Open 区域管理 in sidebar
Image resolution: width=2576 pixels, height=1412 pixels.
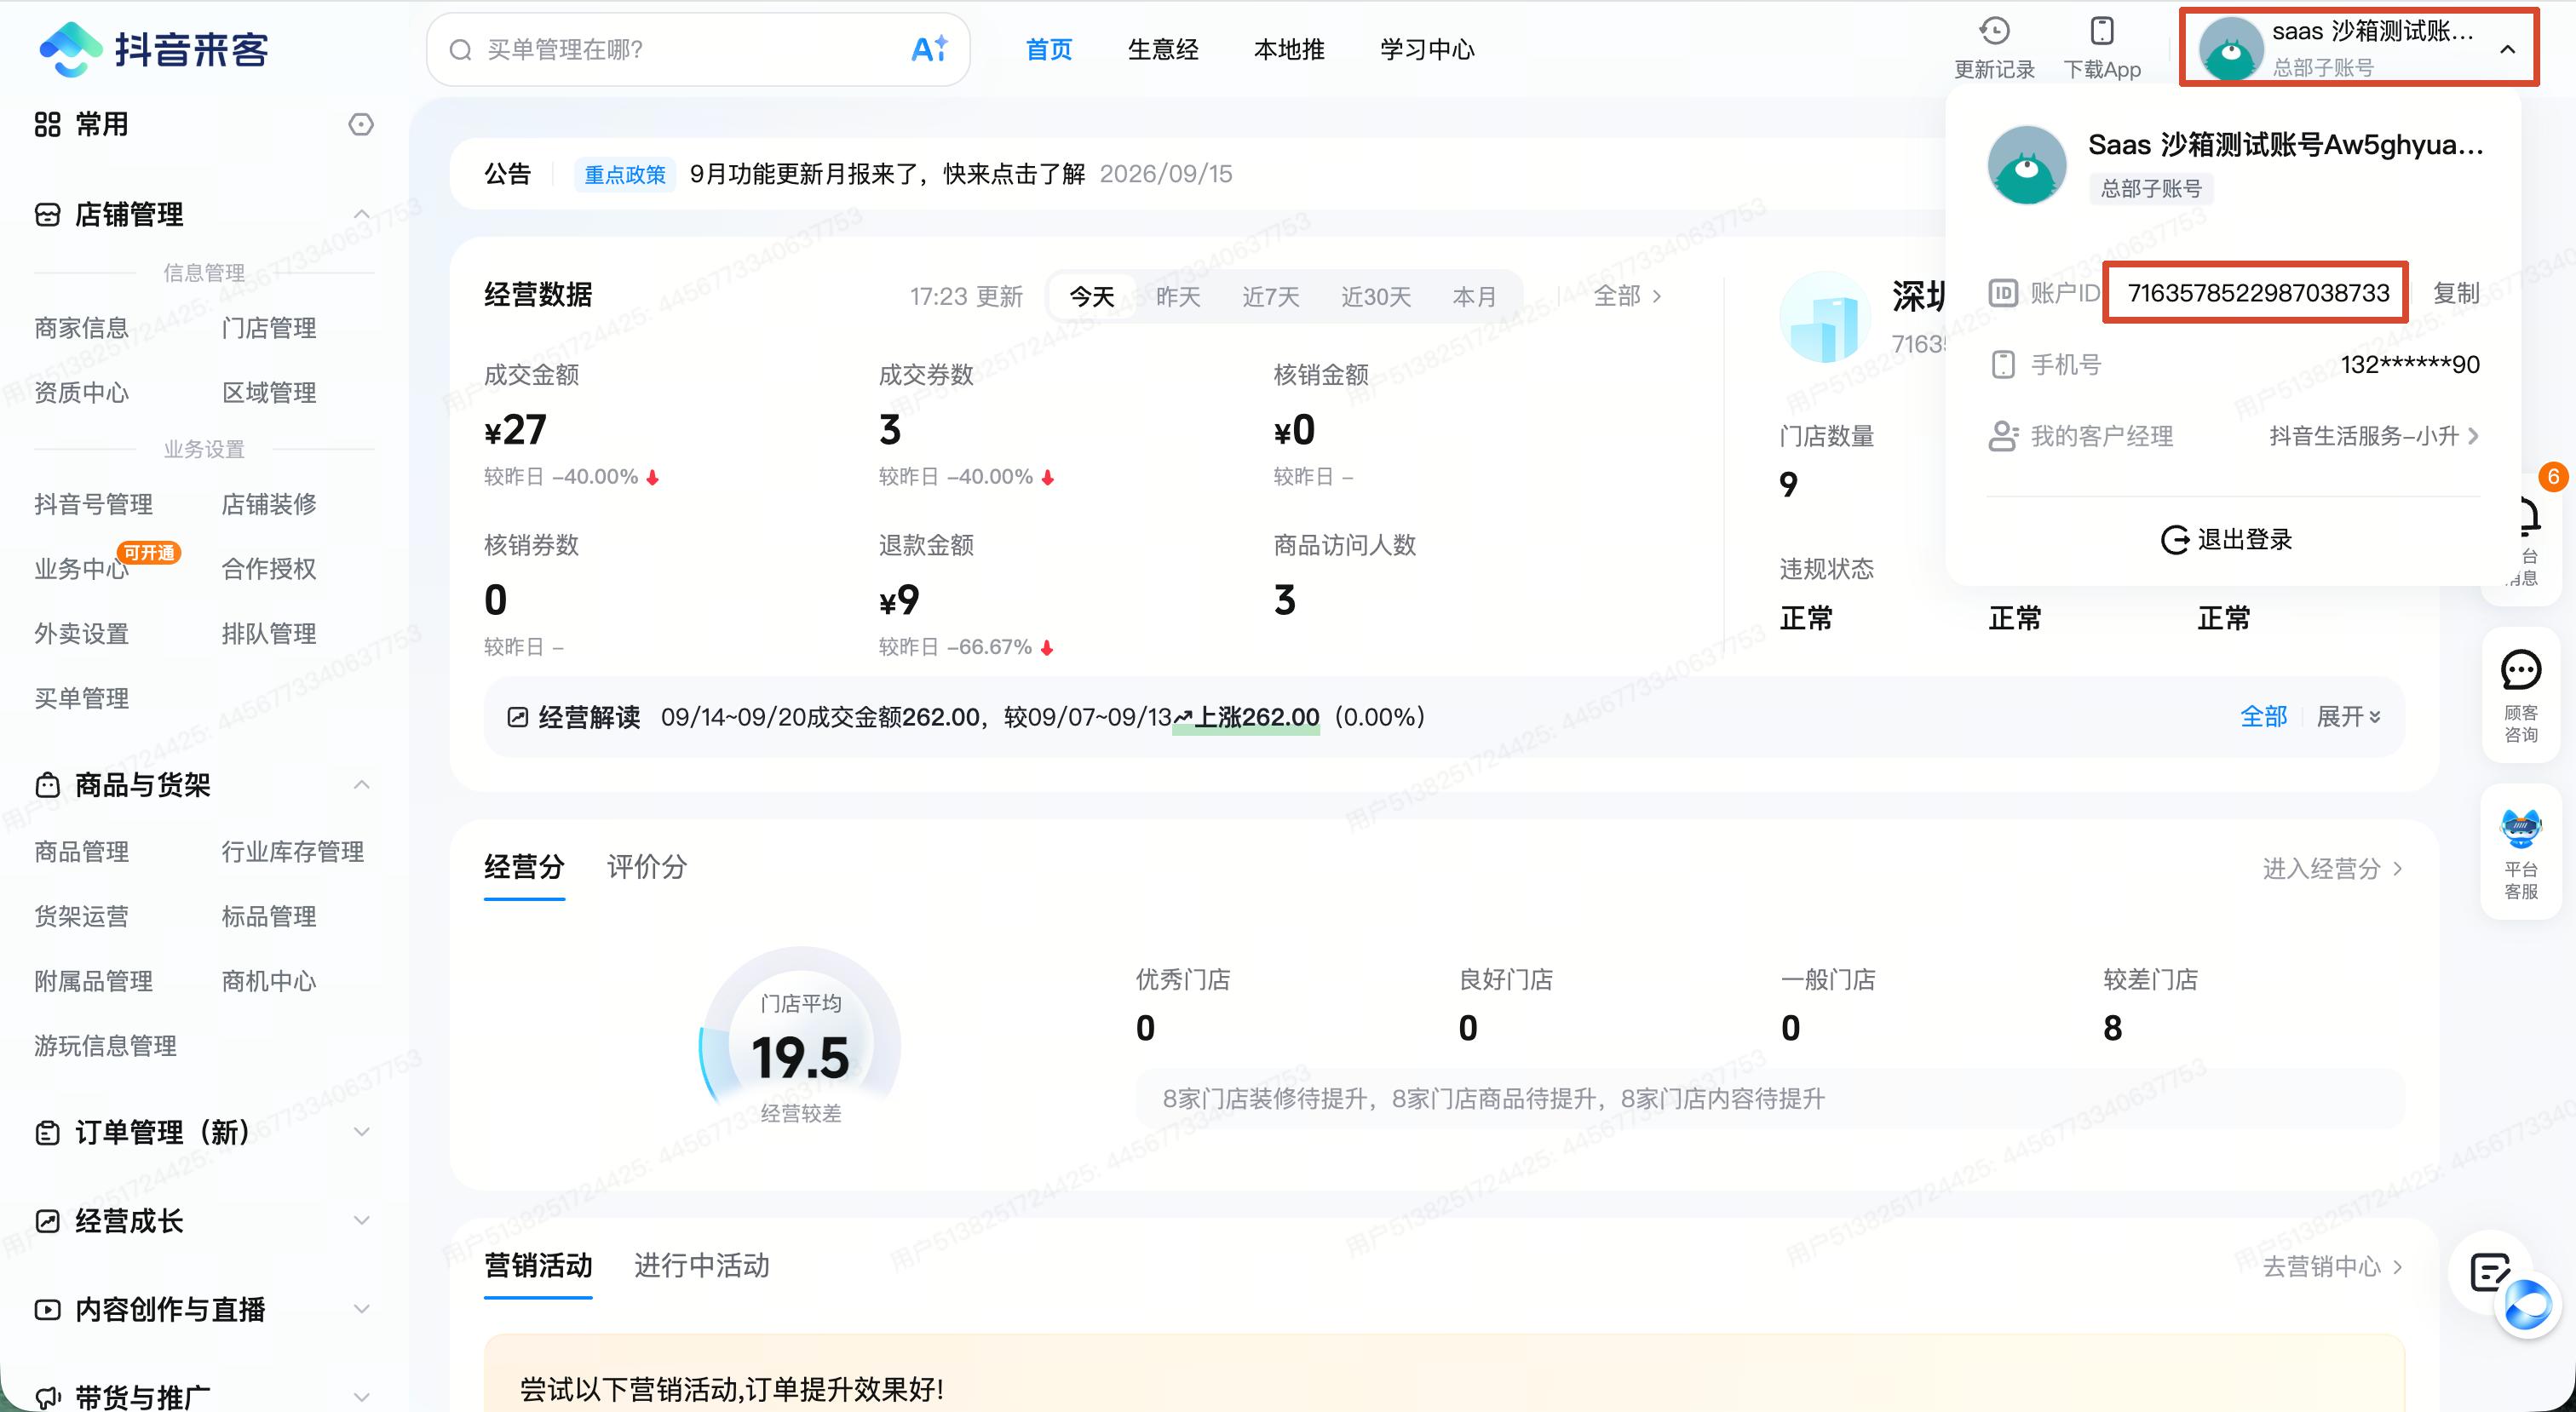269,393
